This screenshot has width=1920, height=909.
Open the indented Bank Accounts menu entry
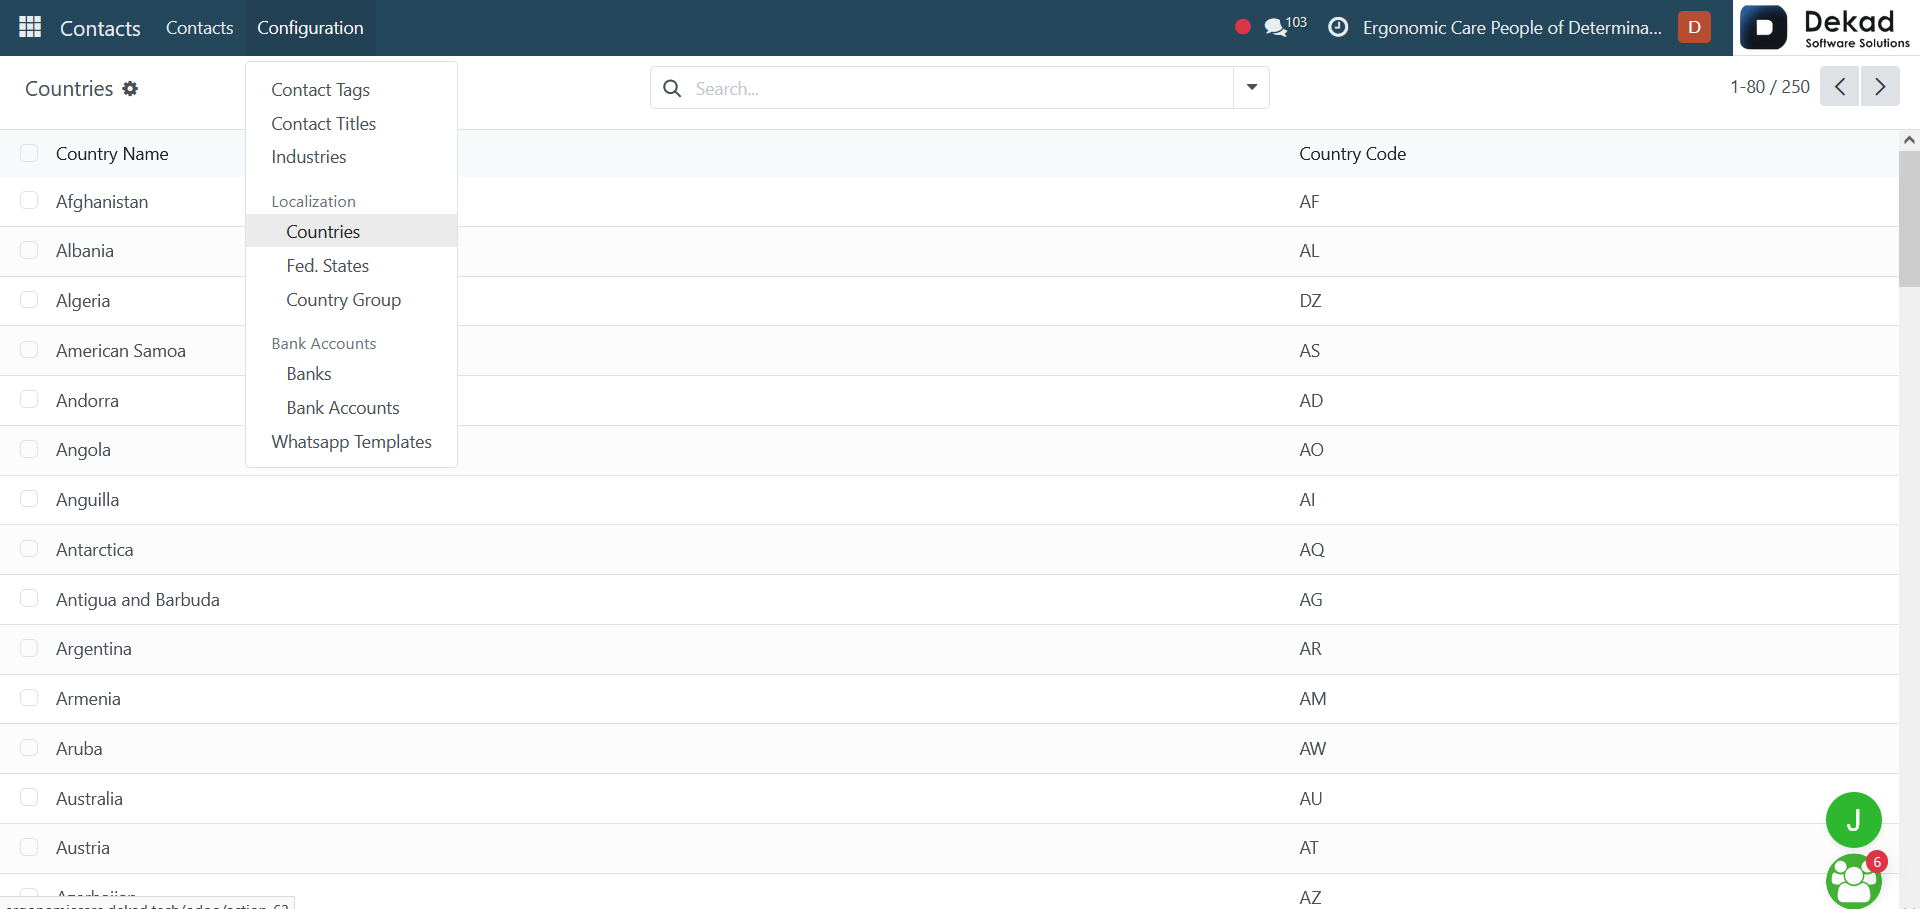(x=351, y=408)
